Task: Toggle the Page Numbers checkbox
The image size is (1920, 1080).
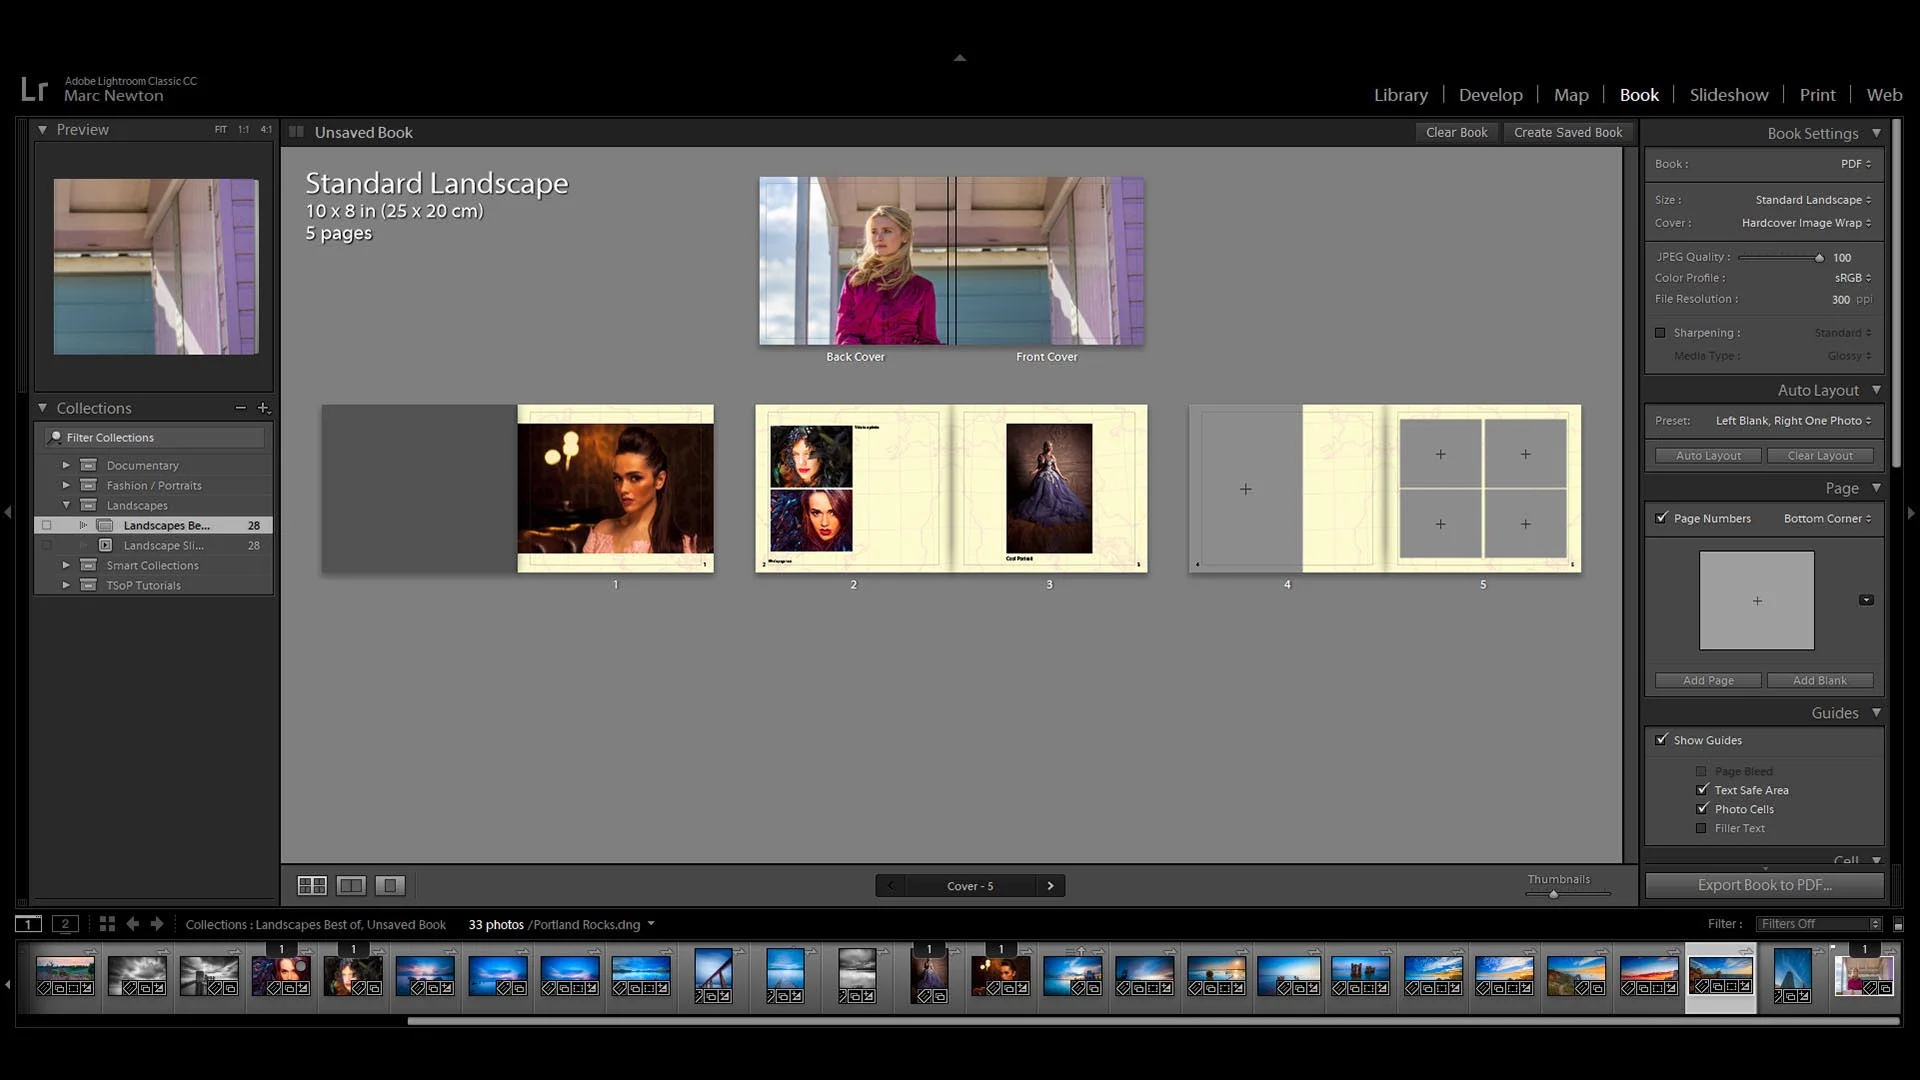Action: [1662, 518]
